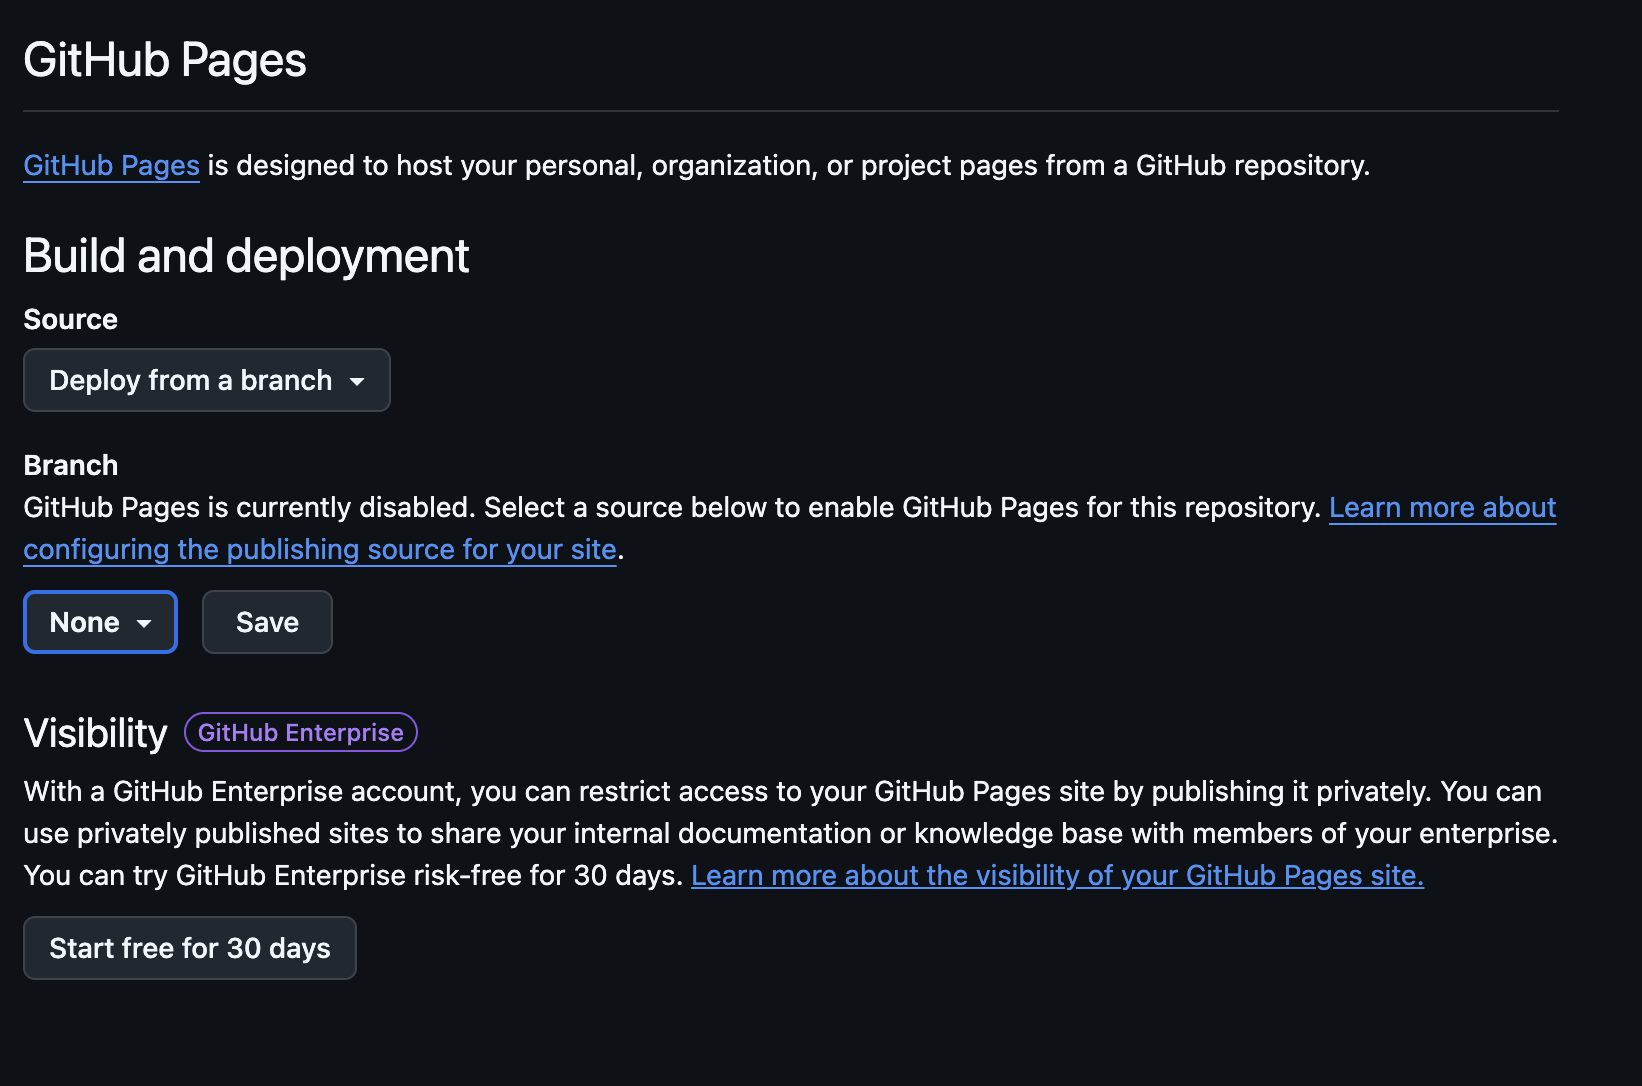Click Start free for 30 days button

(x=190, y=948)
